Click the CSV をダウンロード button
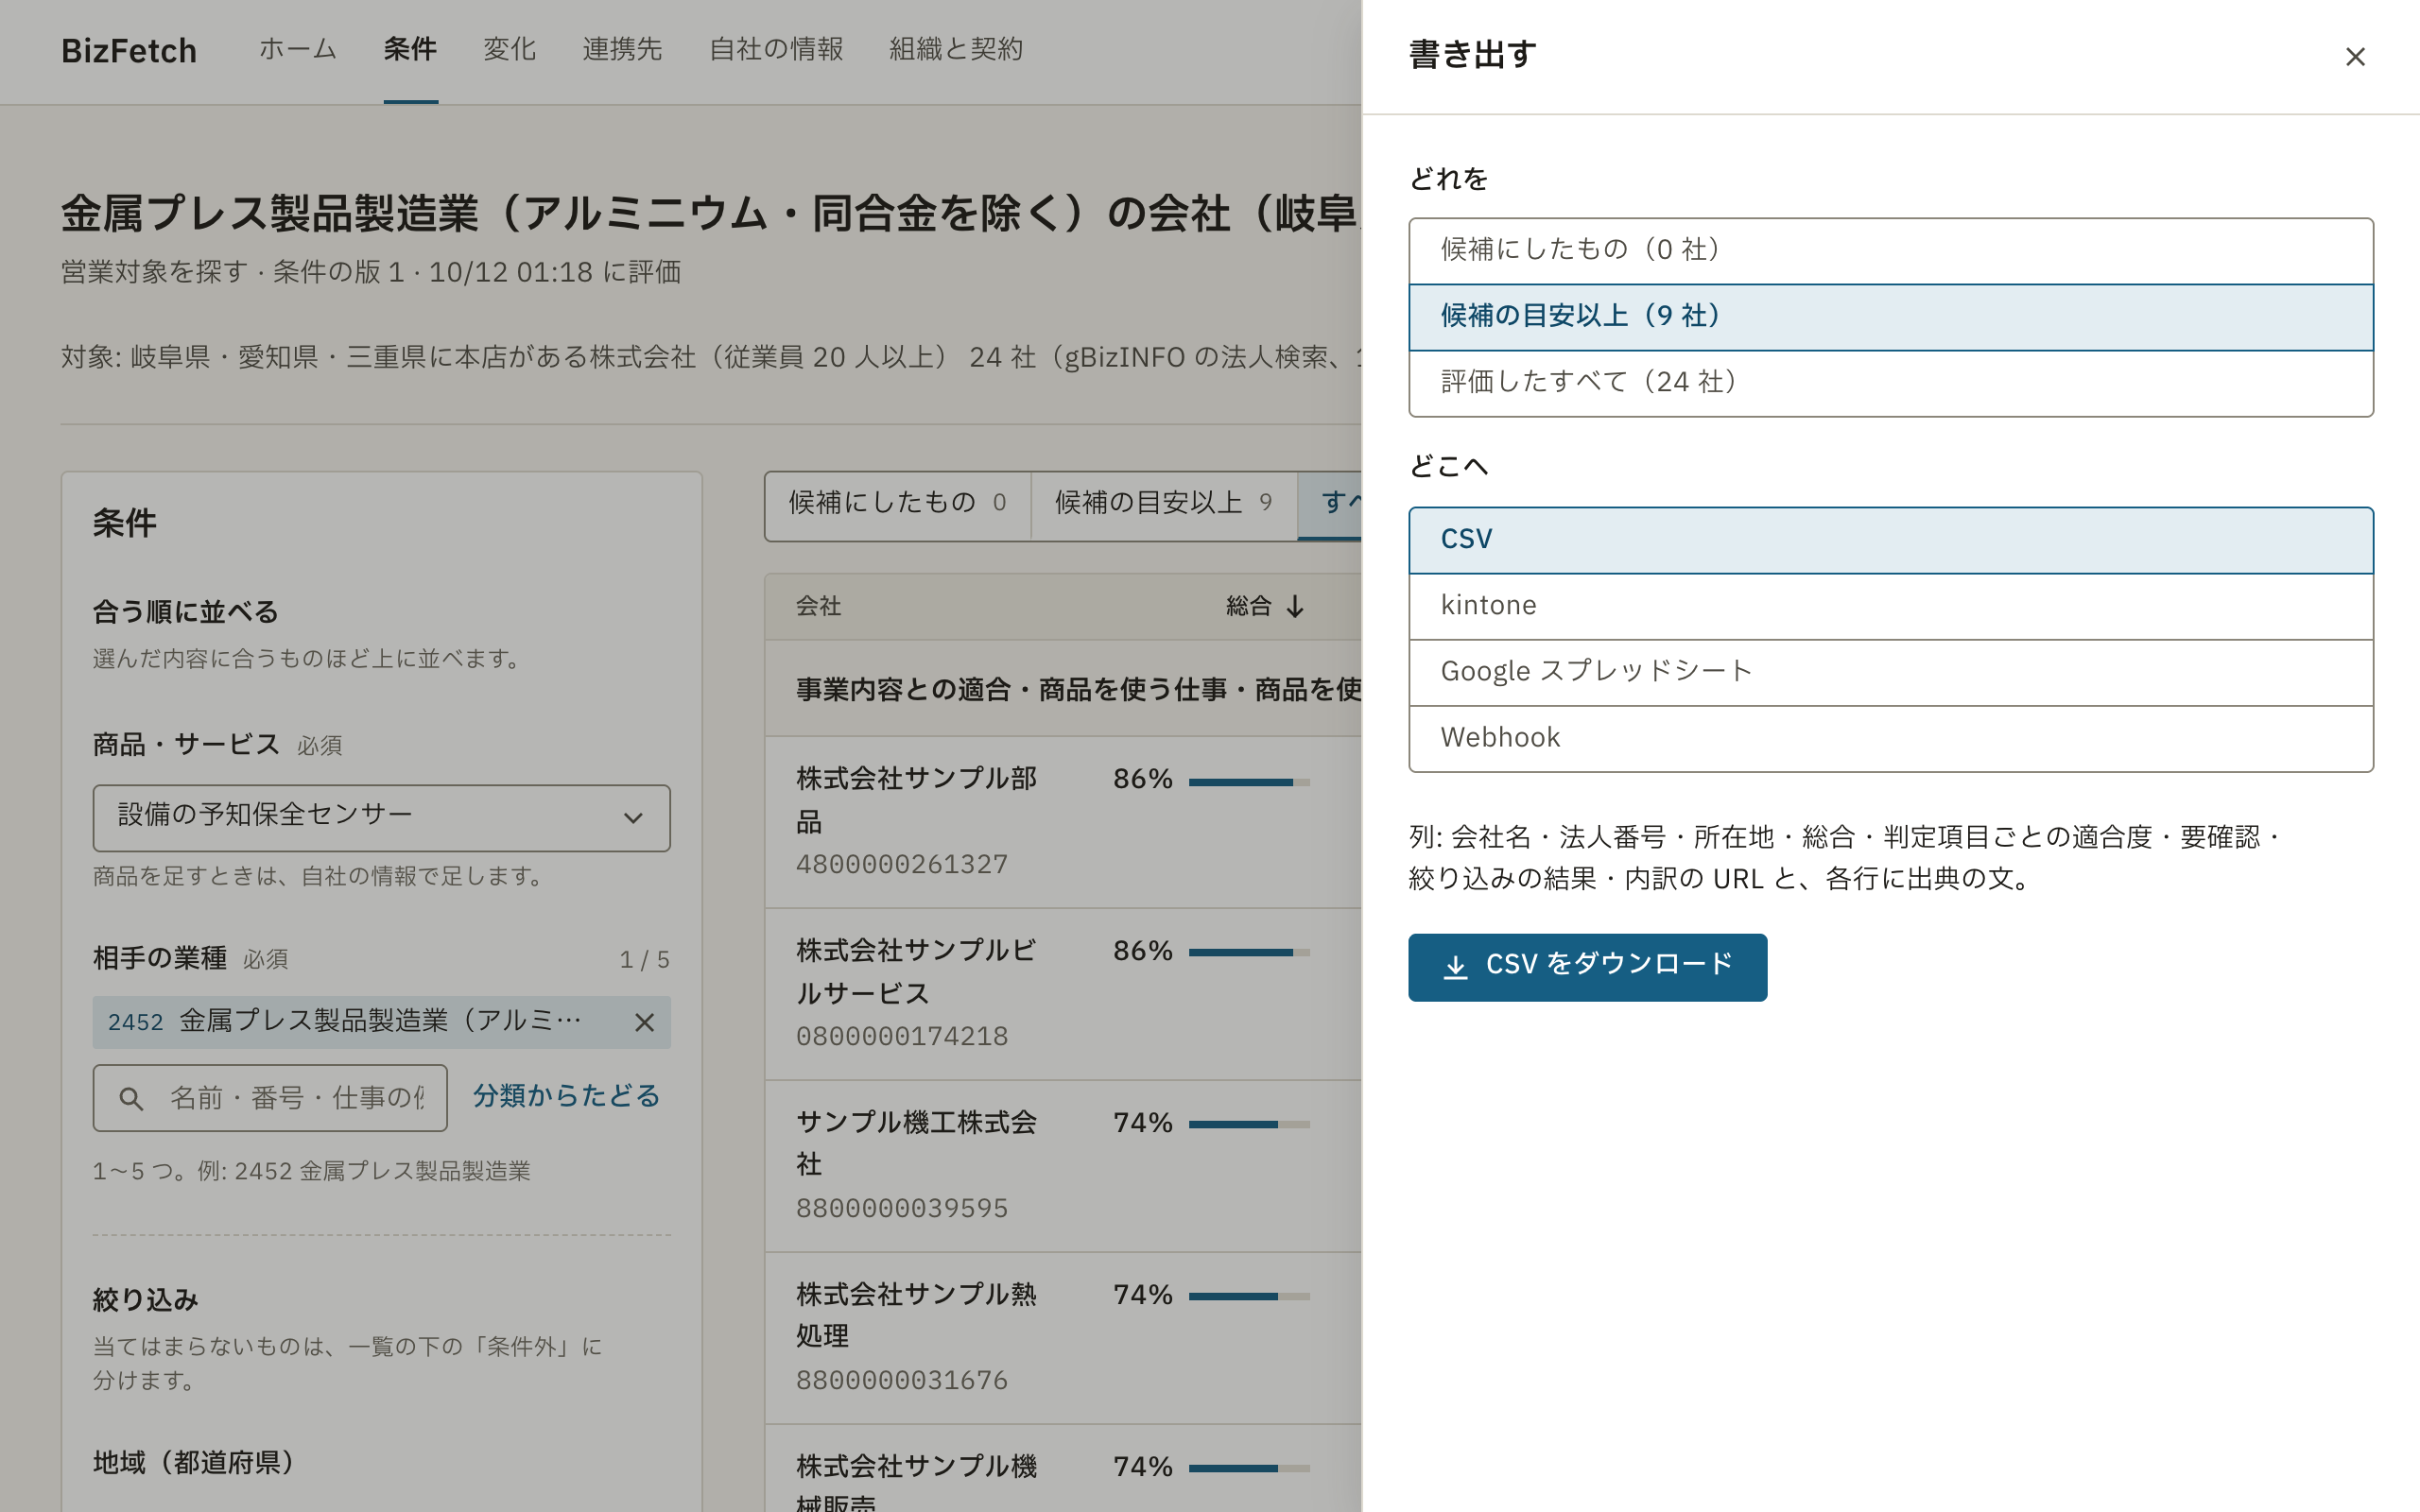The image size is (2420, 1512). coord(1587,967)
